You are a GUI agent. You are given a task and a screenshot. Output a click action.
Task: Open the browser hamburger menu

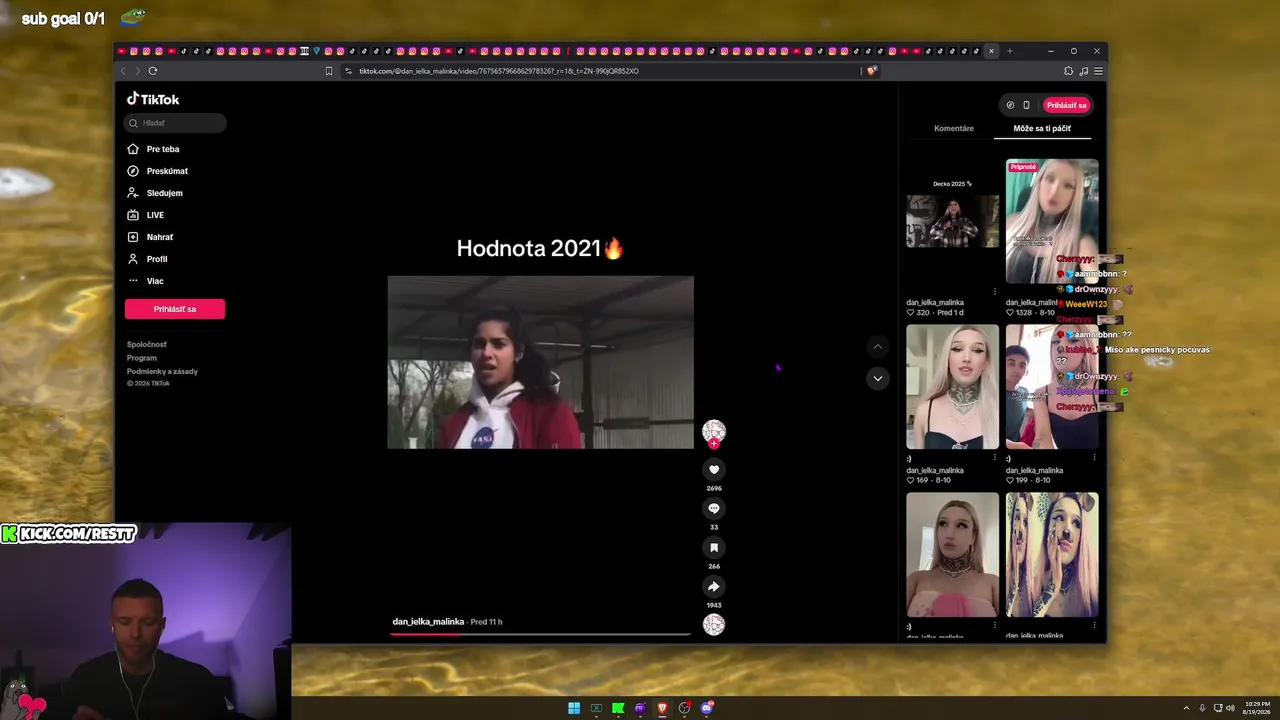1098,71
